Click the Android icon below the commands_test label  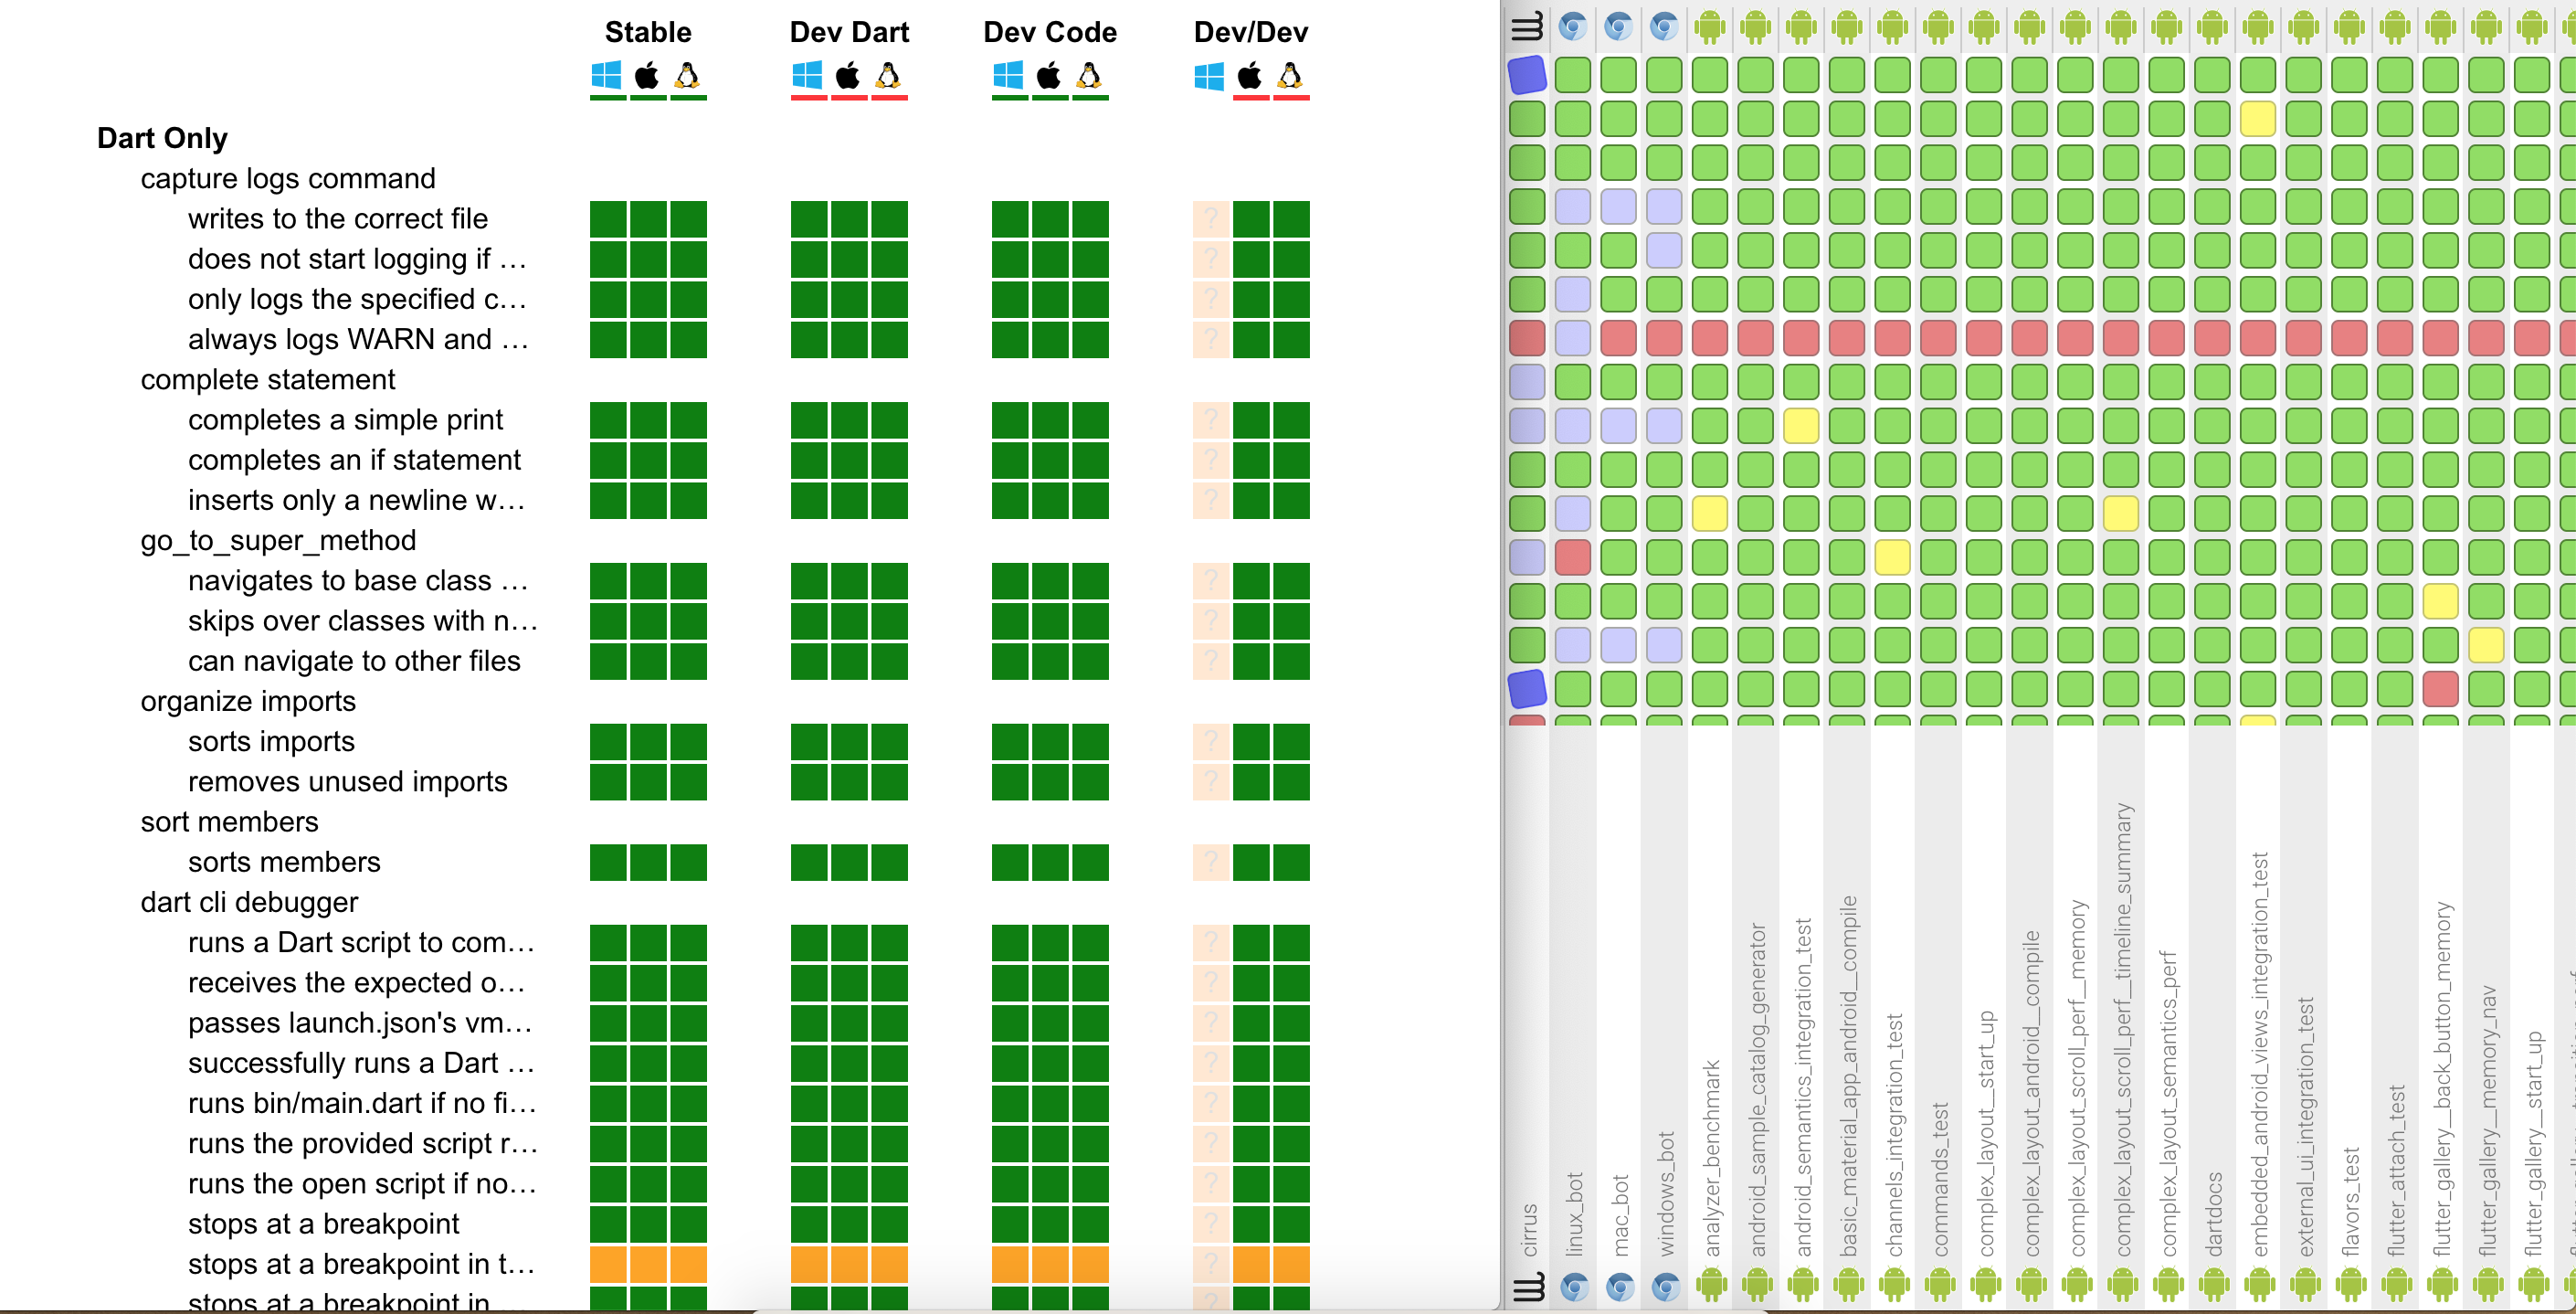1940,1286
